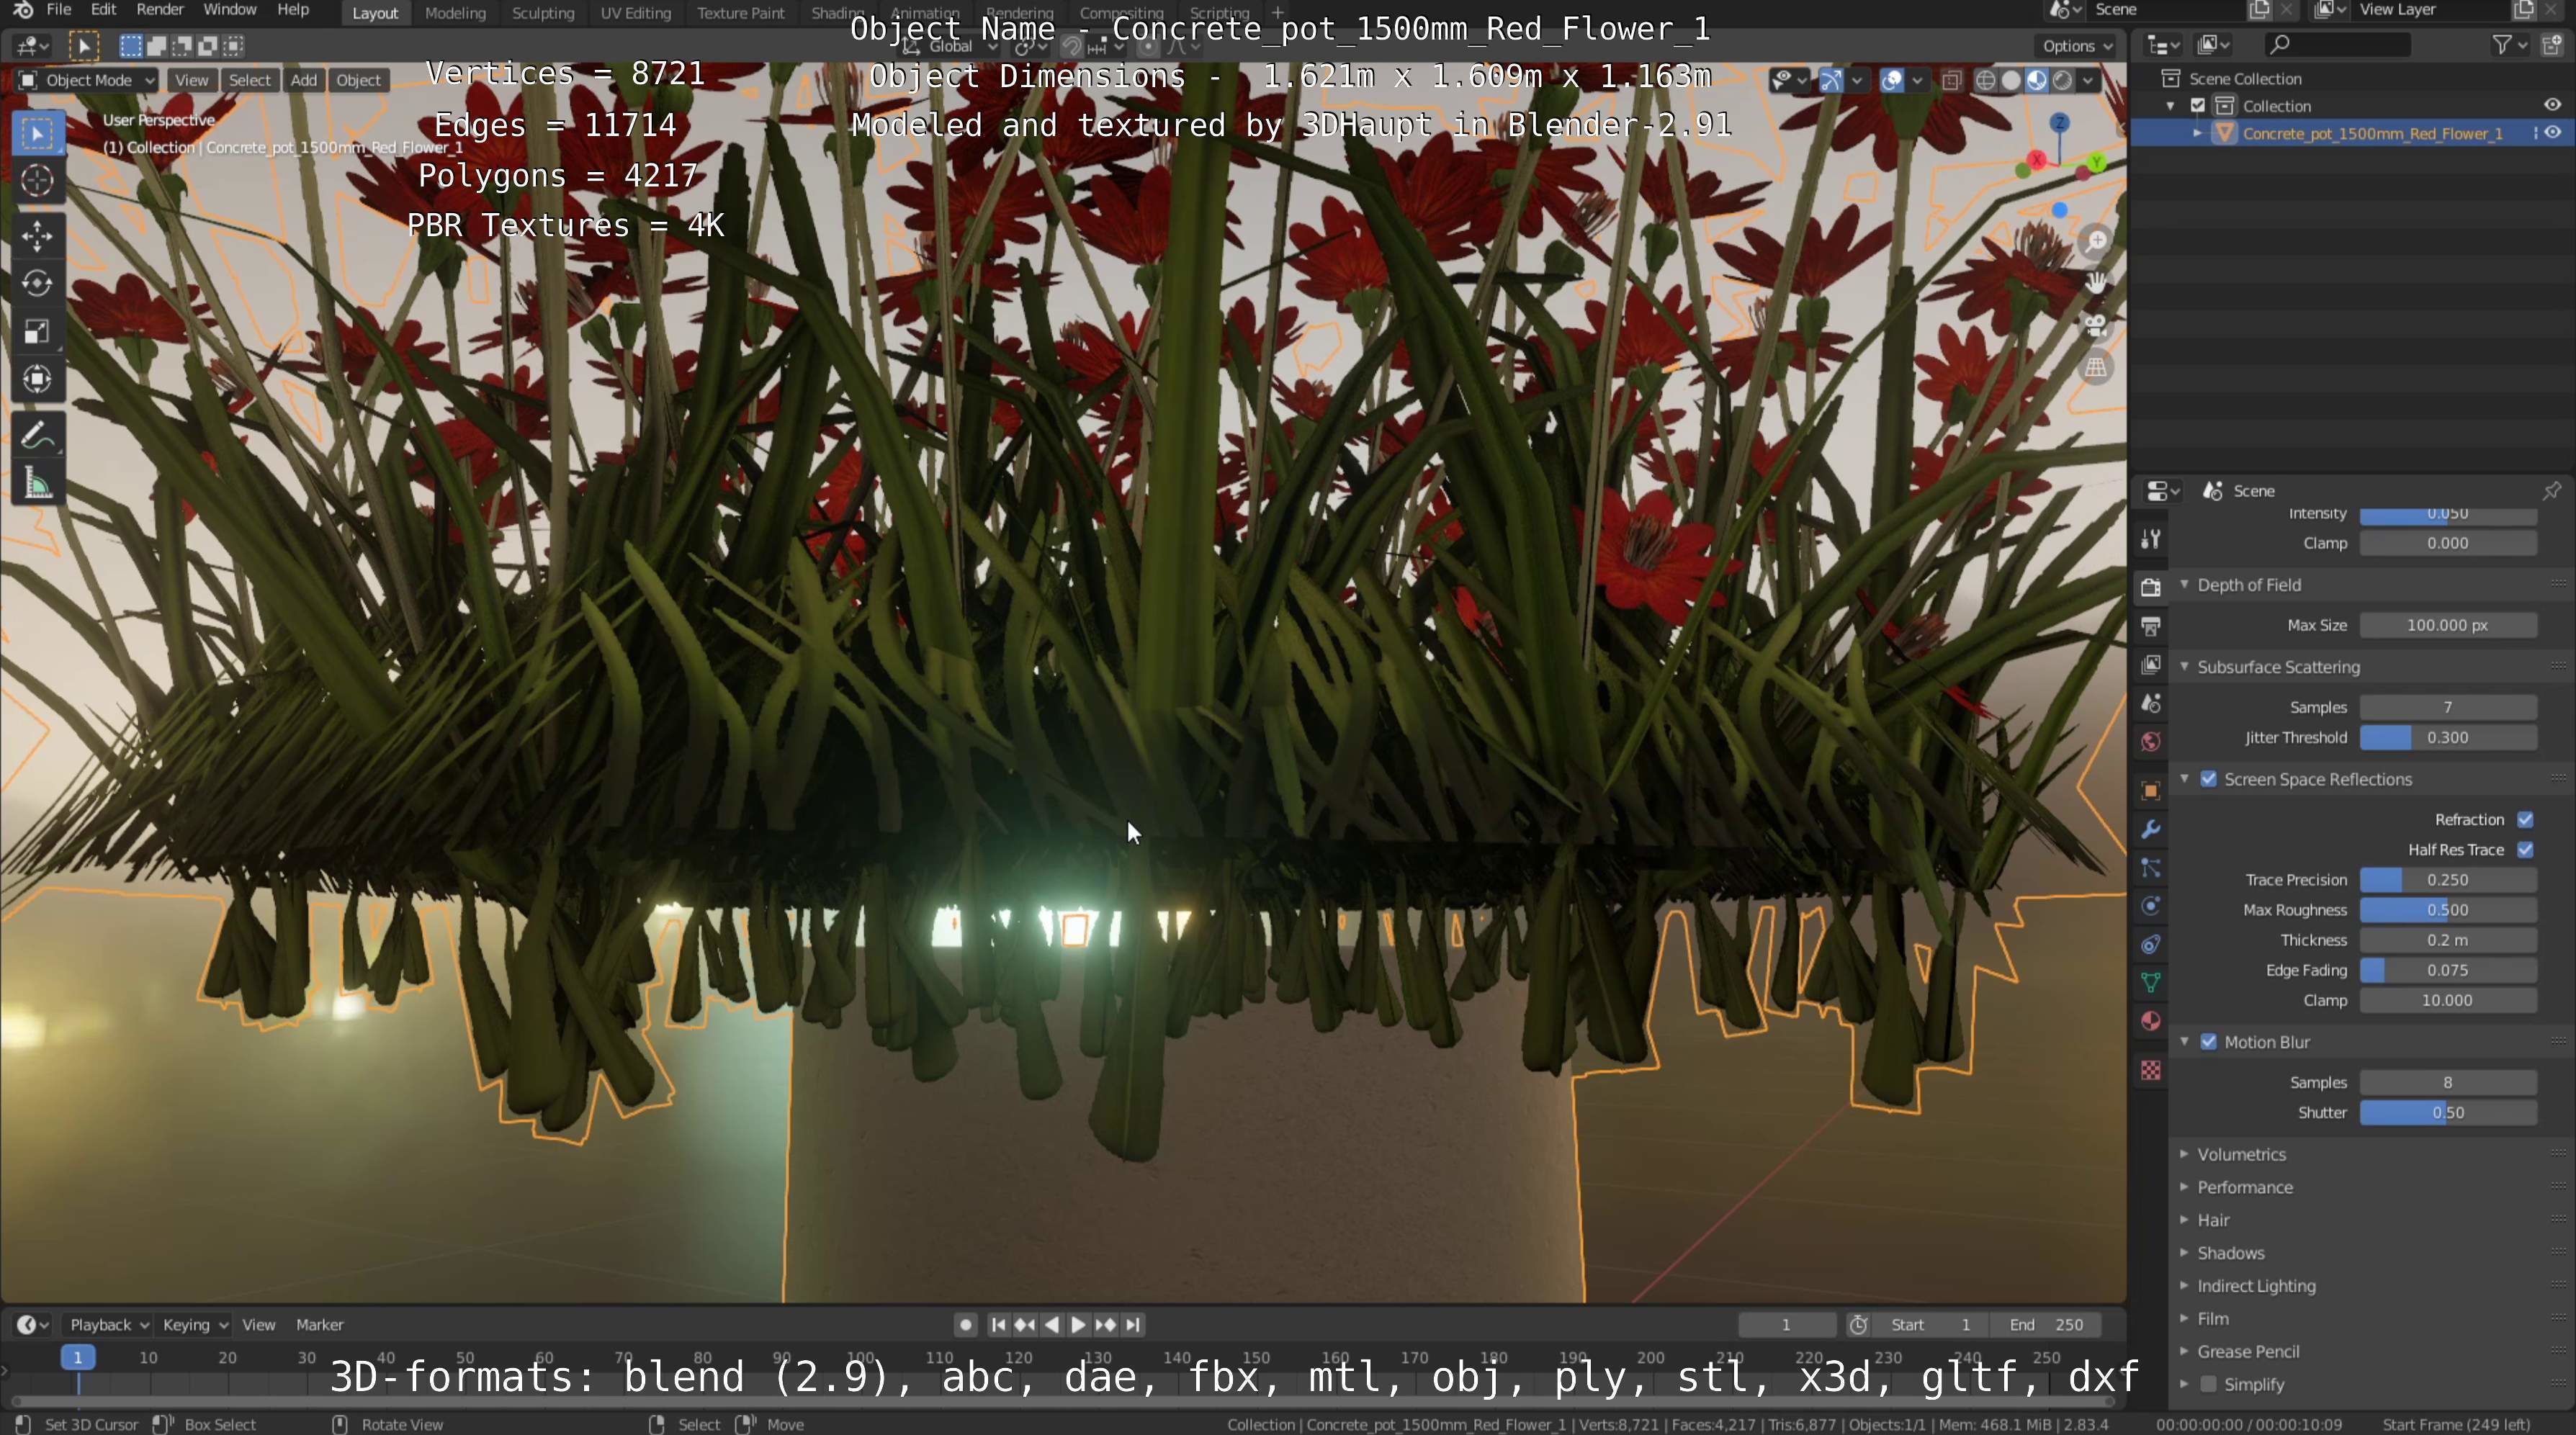Select the Annotate tool
This screenshot has width=2576, height=1435.
click(x=37, y=436)
